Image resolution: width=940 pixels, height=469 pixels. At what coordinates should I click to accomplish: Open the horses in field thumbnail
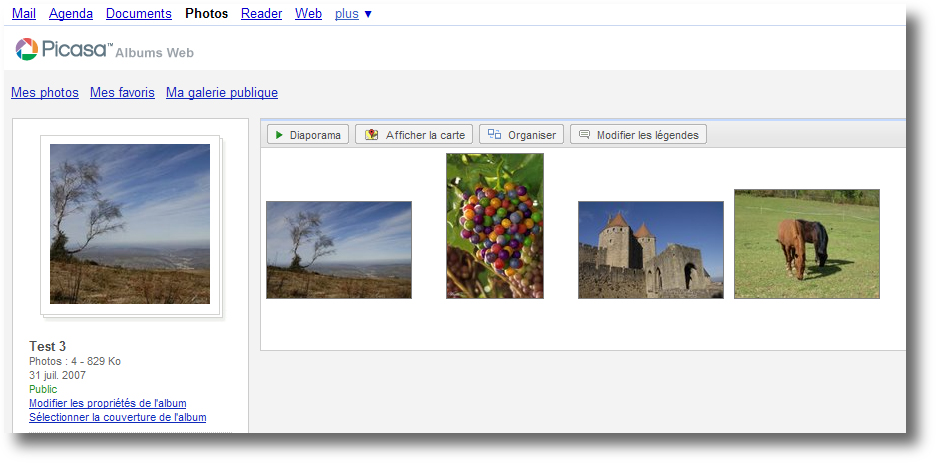(807, 244)
